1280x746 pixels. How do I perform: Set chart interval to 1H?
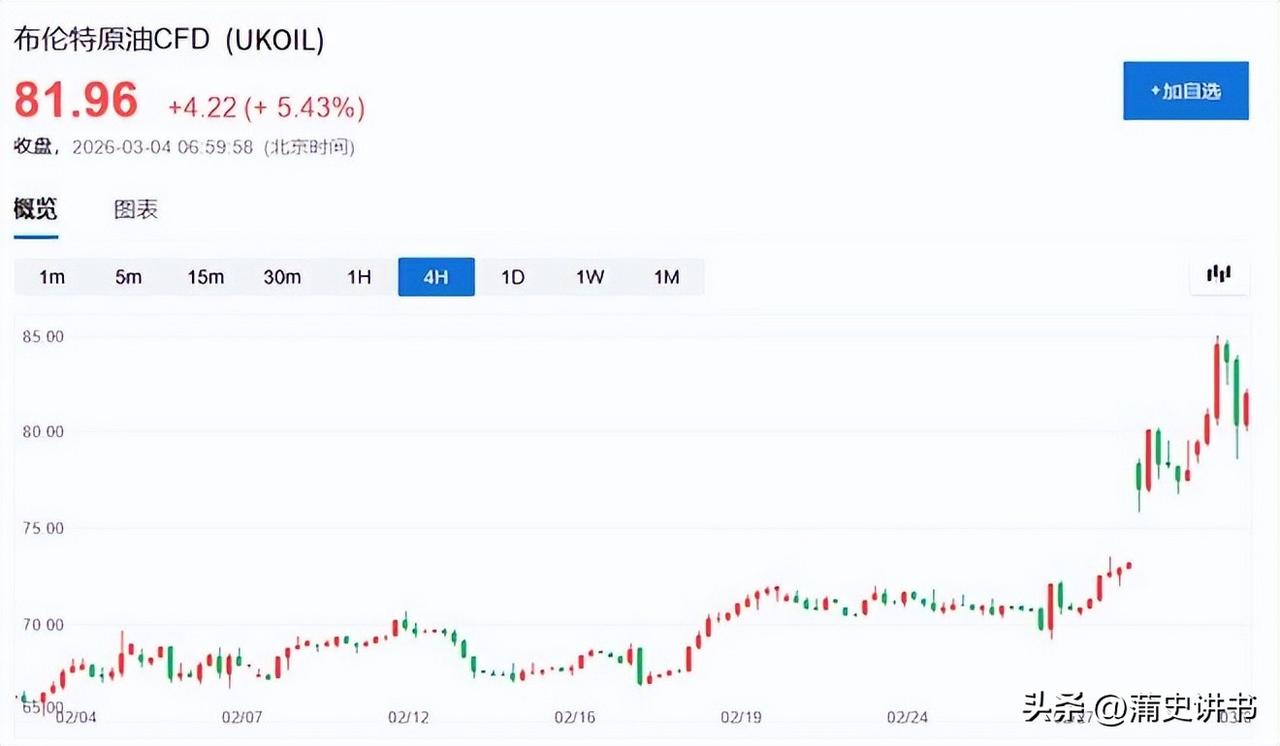(x=359, y=277)
